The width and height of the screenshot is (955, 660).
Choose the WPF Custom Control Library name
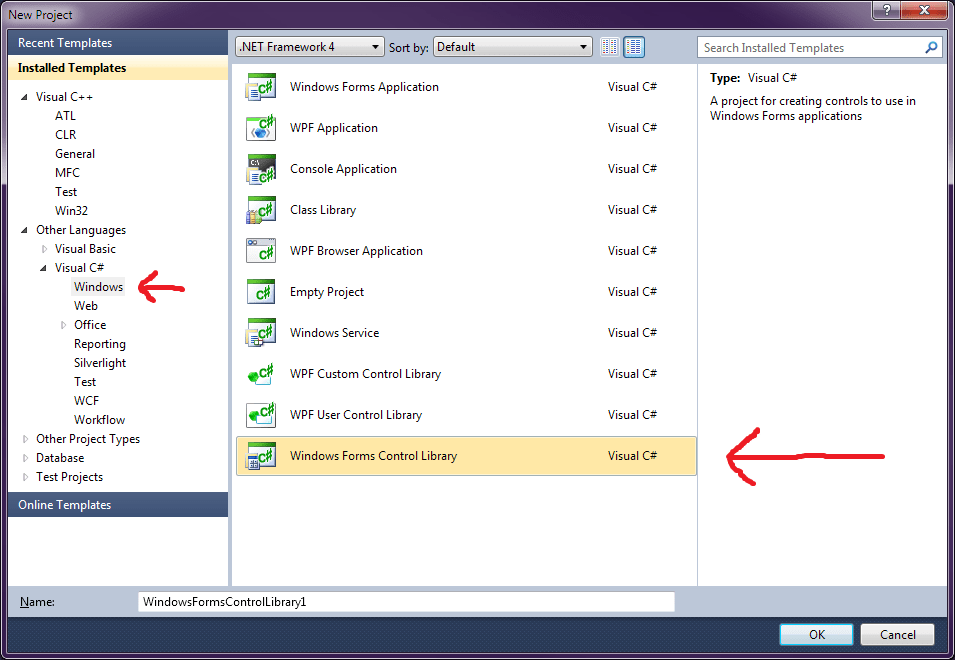tap(365, 374)
